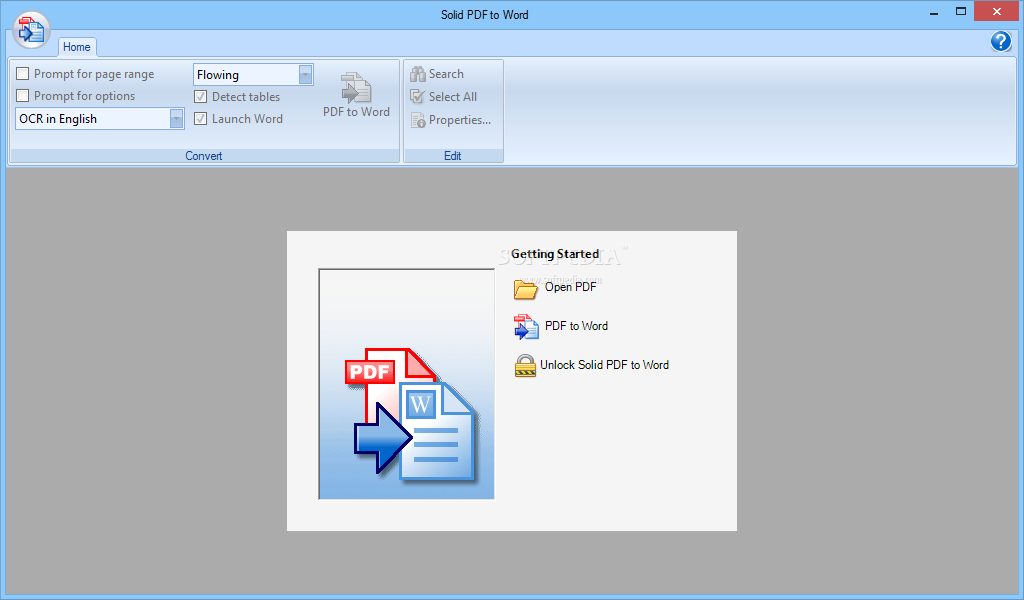The height and width of the screenshot is (600, 1024).
Task: Click the Unlock Solid PDF to Word link
Action: [x=604, y=365]
